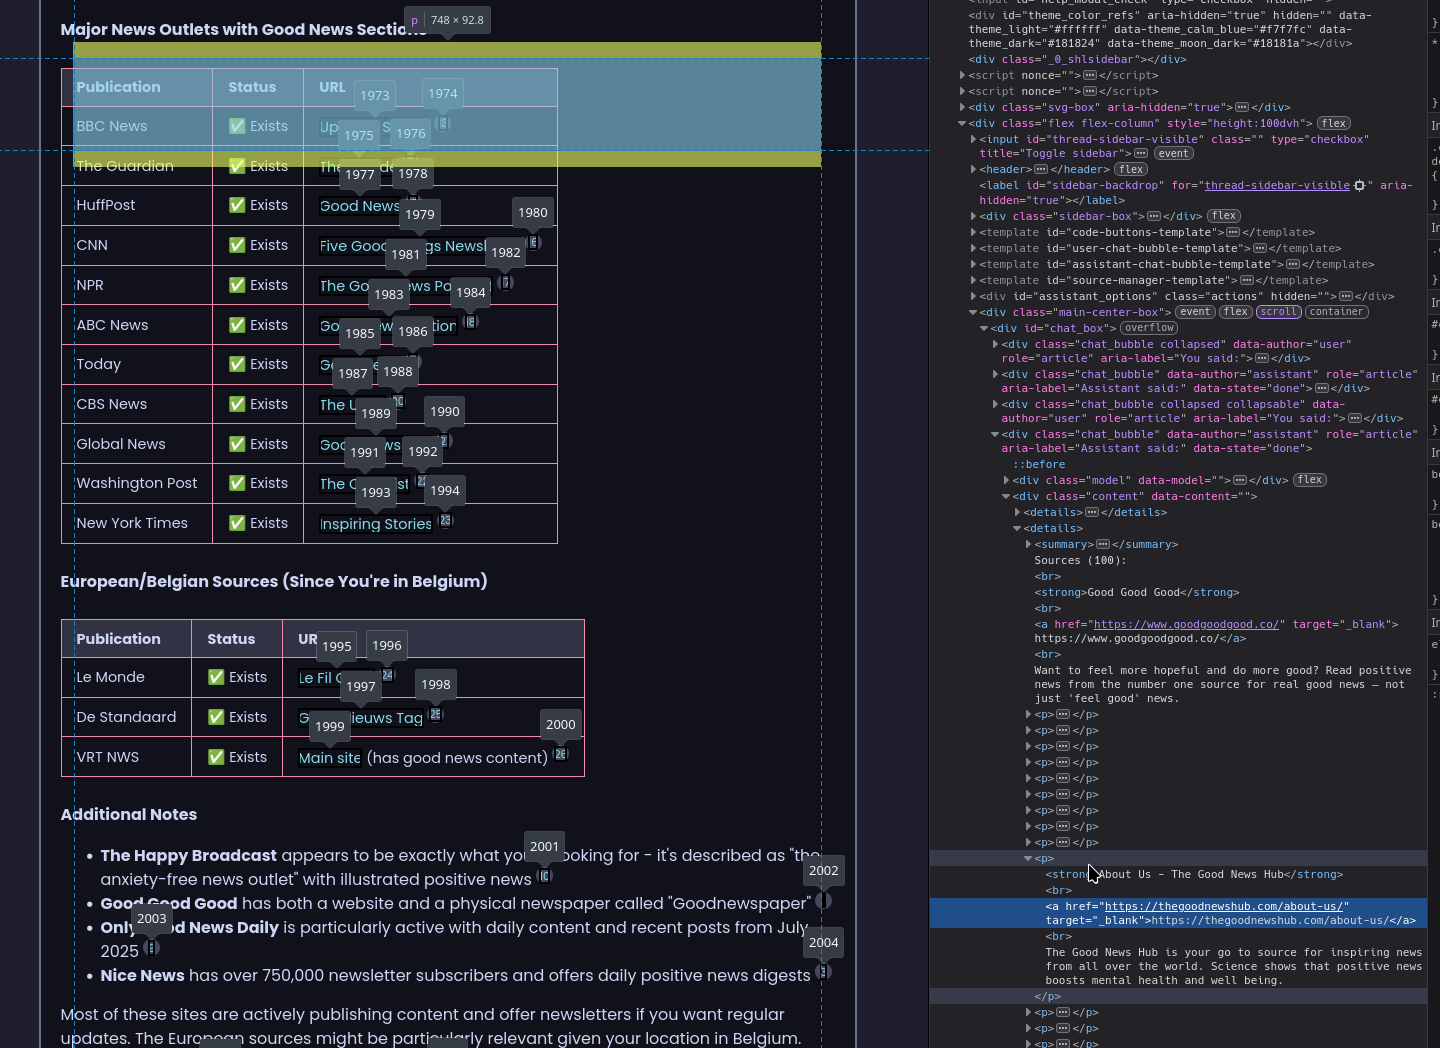Click the inline ellipsis expander inside the header tag

point(1039,169)
